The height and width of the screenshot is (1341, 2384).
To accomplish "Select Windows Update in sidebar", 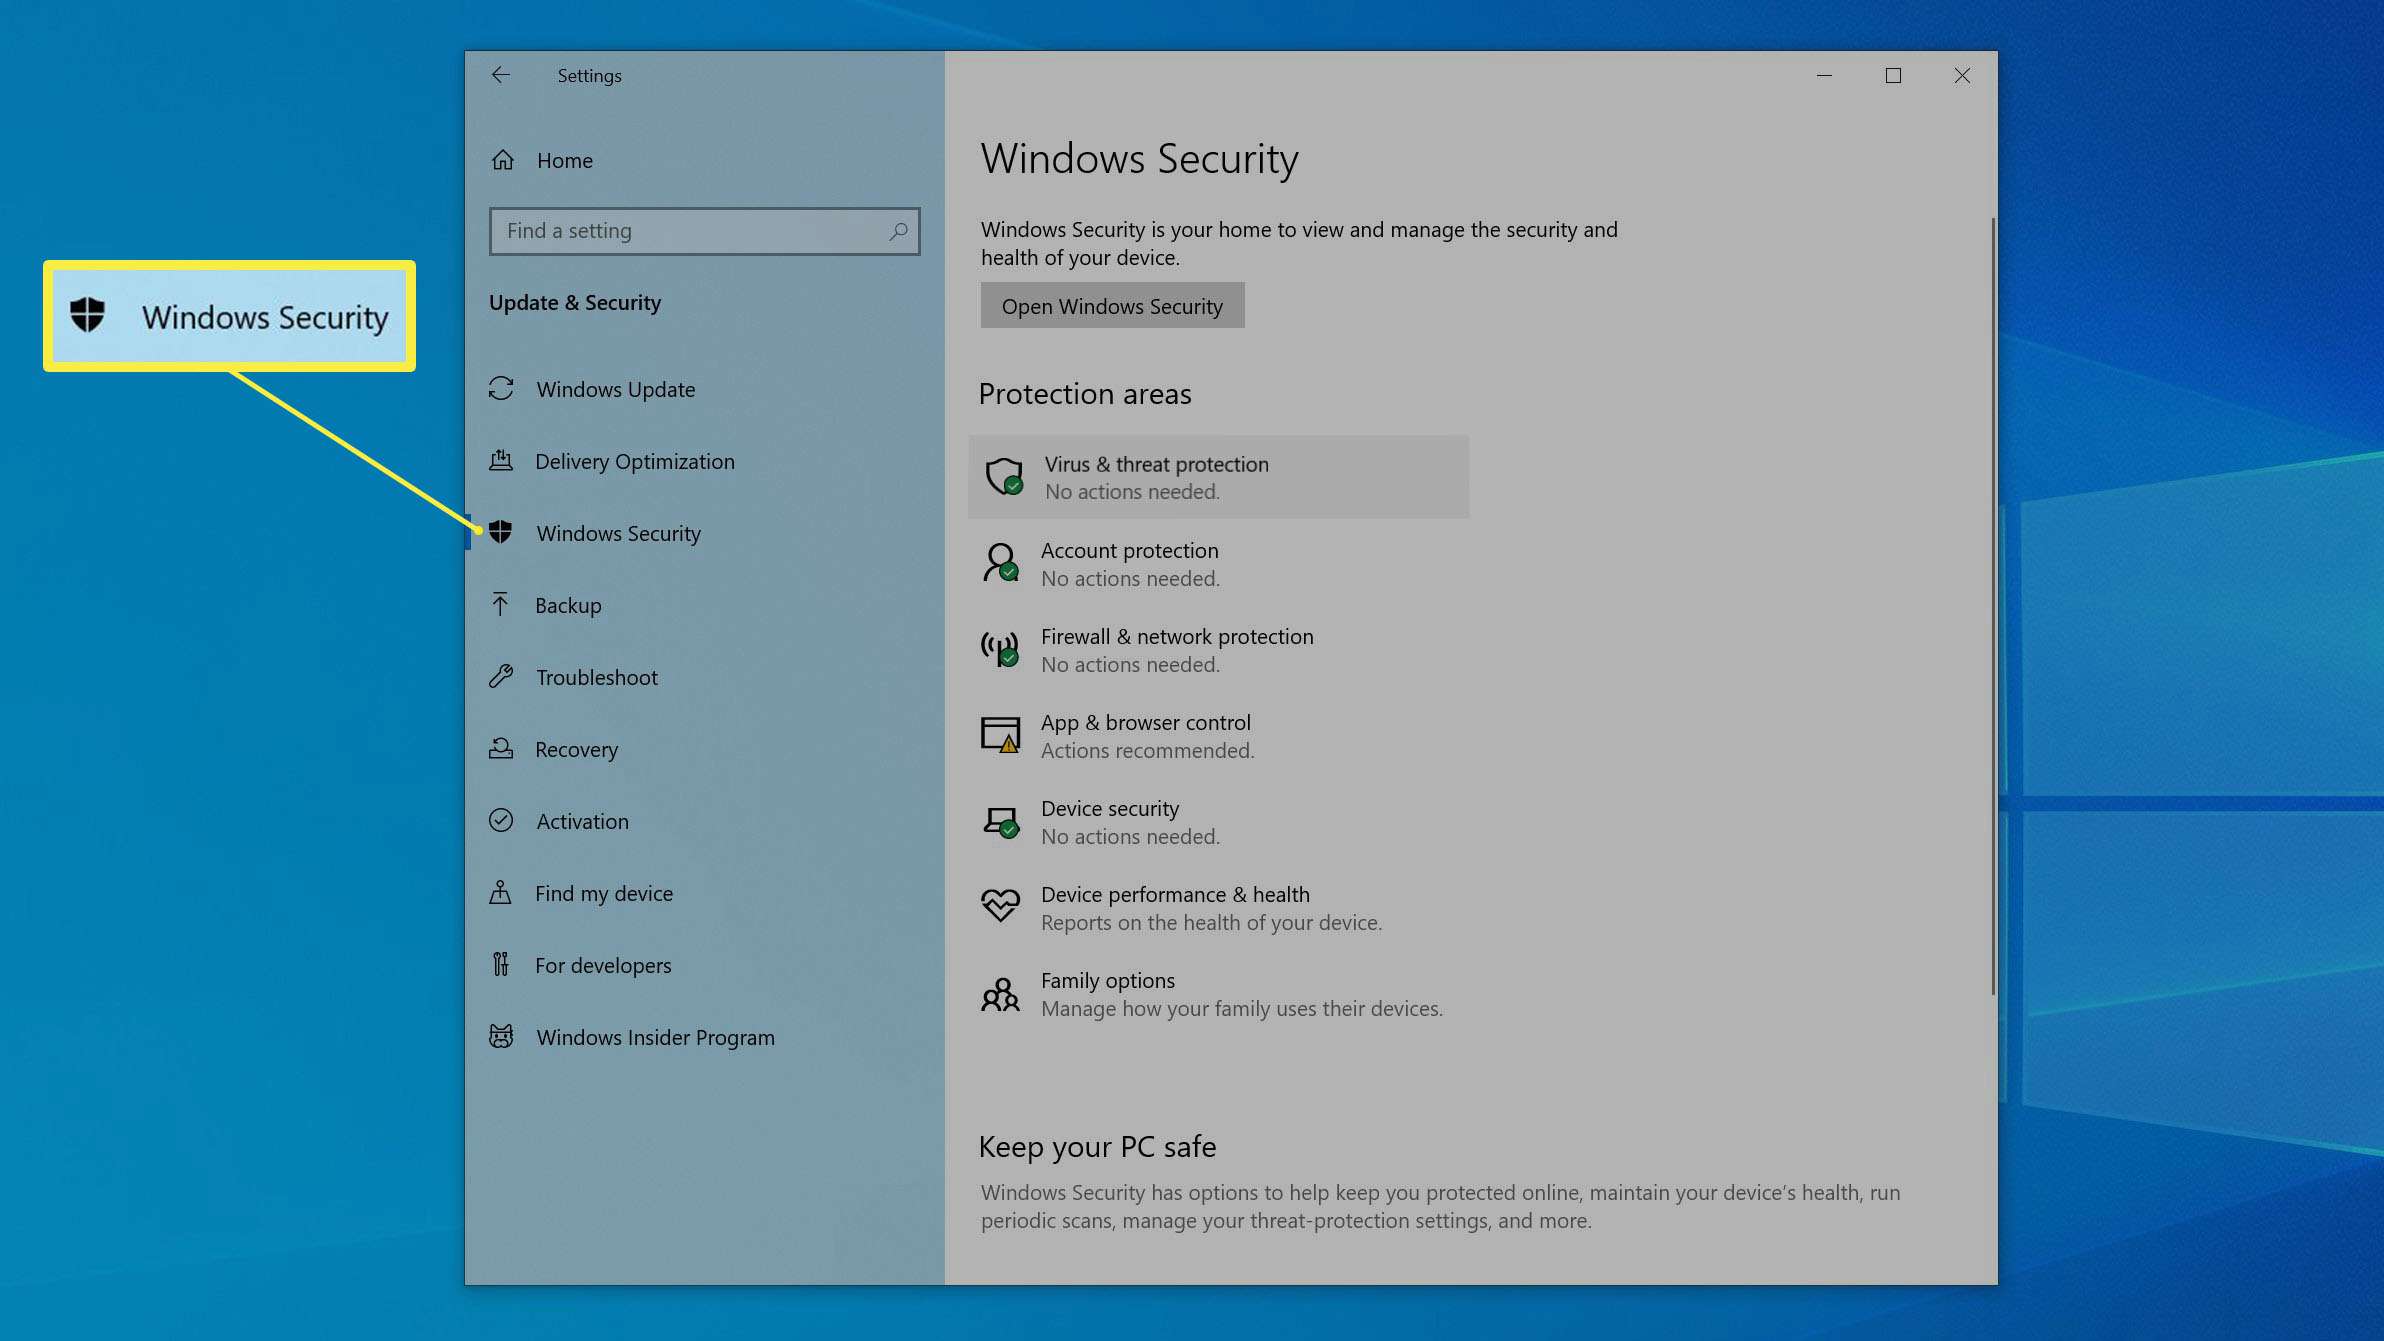I will tap(705, 389).
